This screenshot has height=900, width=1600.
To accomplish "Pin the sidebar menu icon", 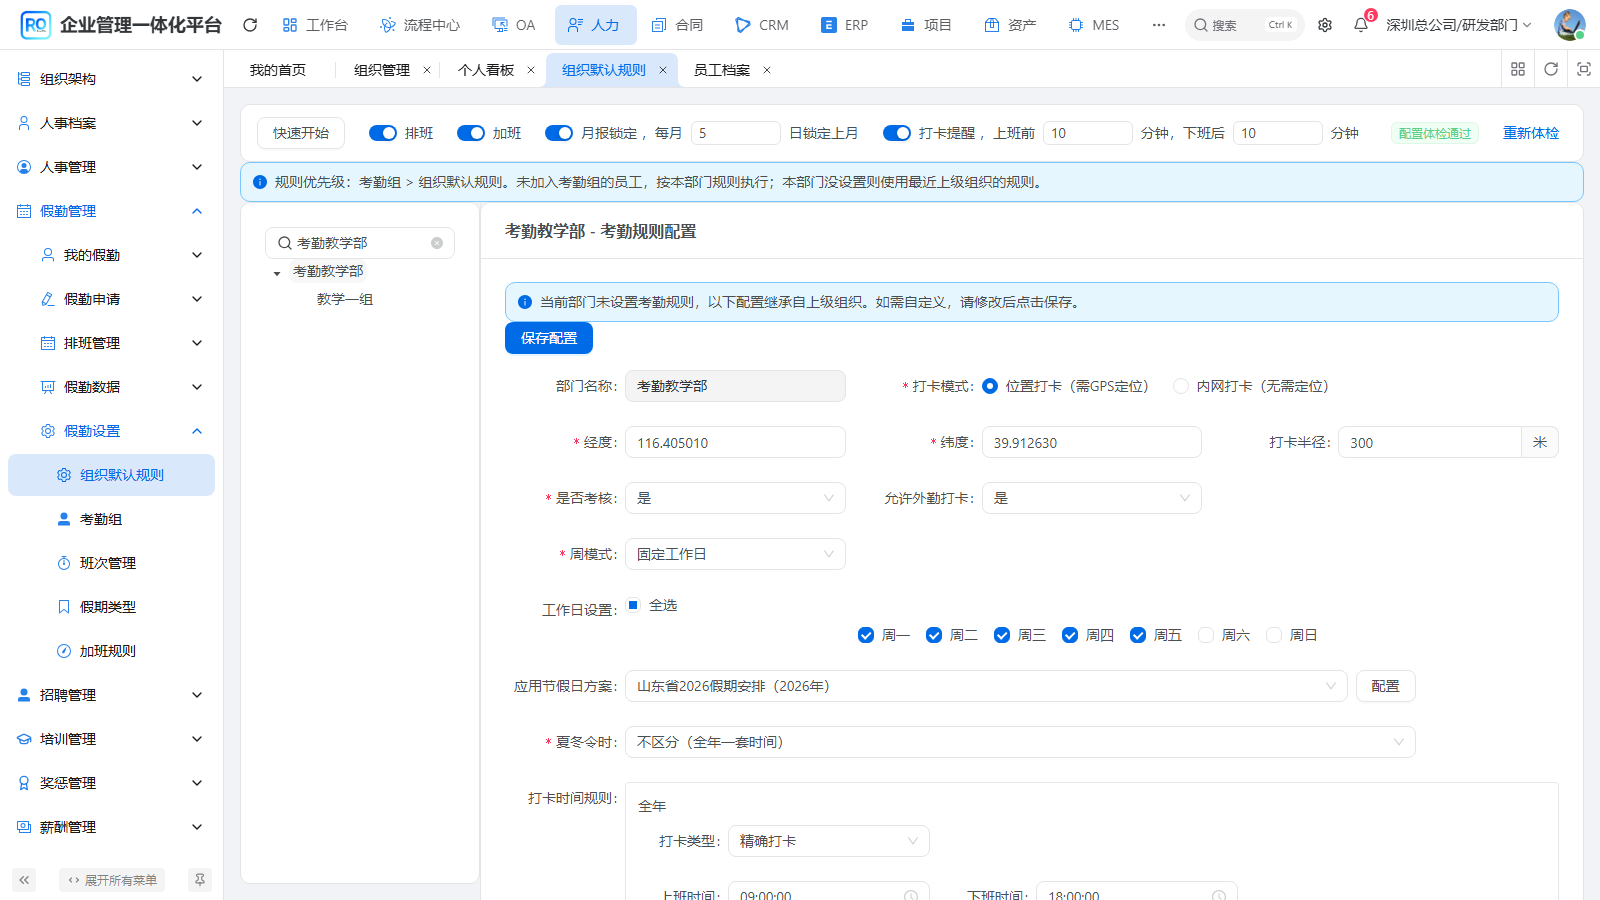I will pos(200,880).
